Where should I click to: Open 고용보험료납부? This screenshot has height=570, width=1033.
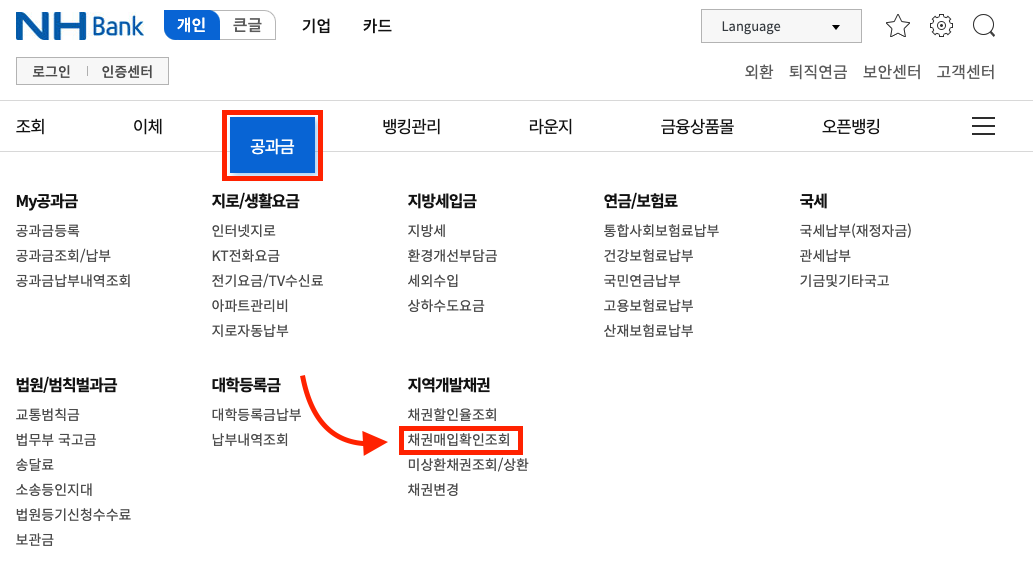[648, 306]
